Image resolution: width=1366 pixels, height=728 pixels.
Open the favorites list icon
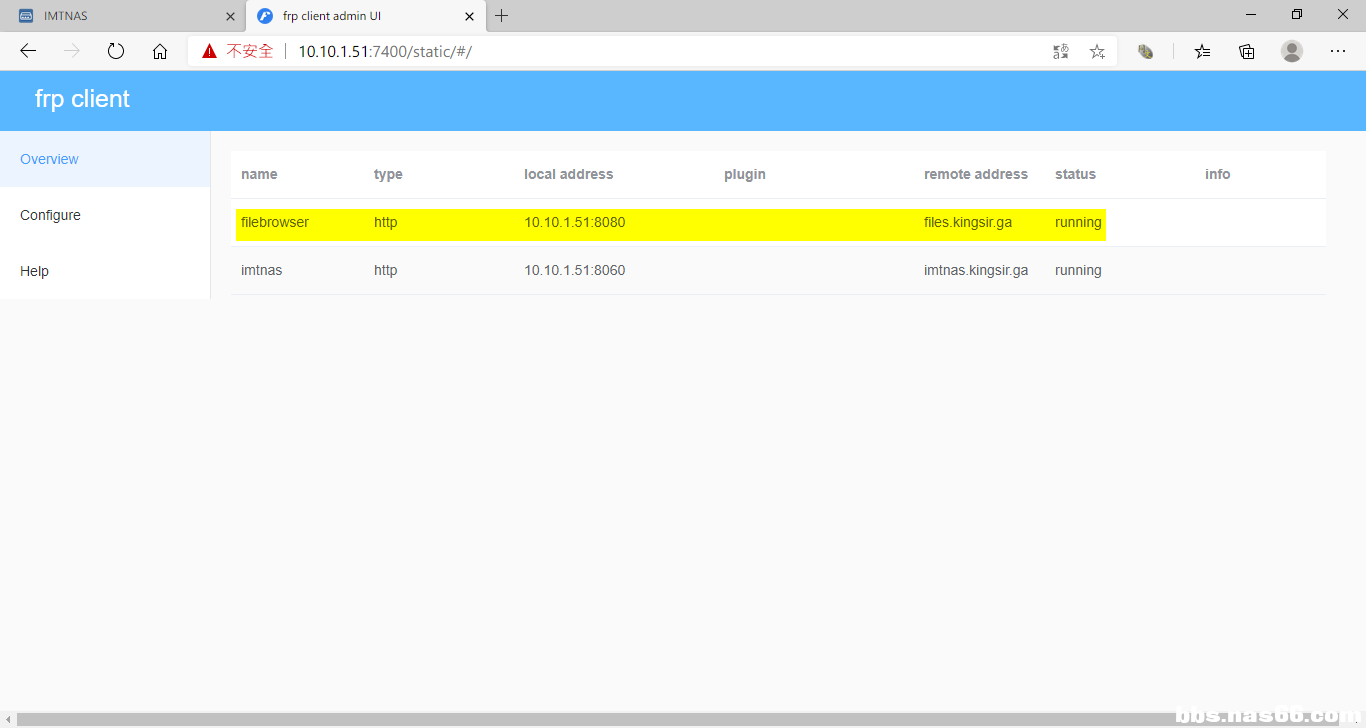point(1202,51)
